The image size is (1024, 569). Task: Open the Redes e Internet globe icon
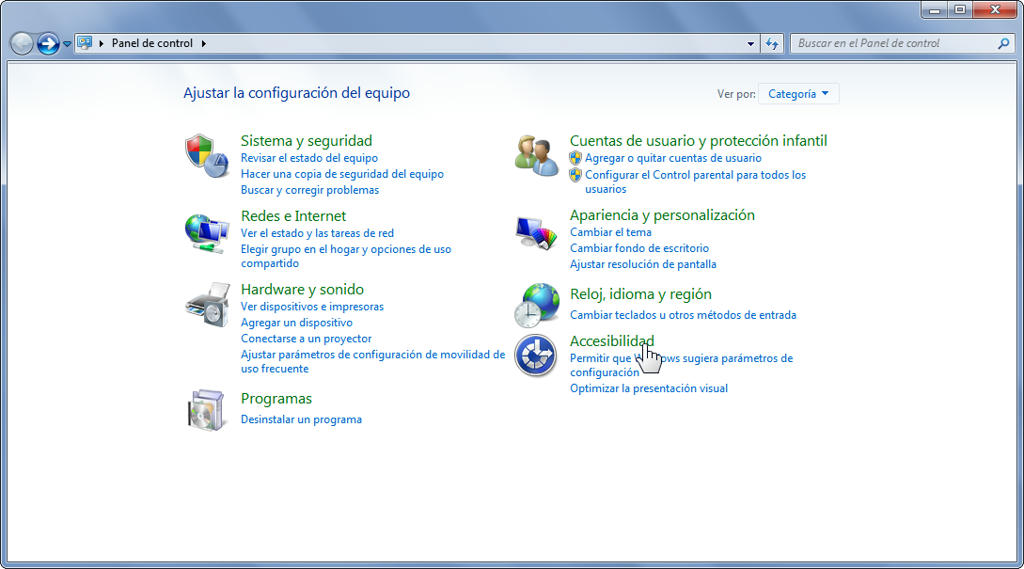coord(207,233)
